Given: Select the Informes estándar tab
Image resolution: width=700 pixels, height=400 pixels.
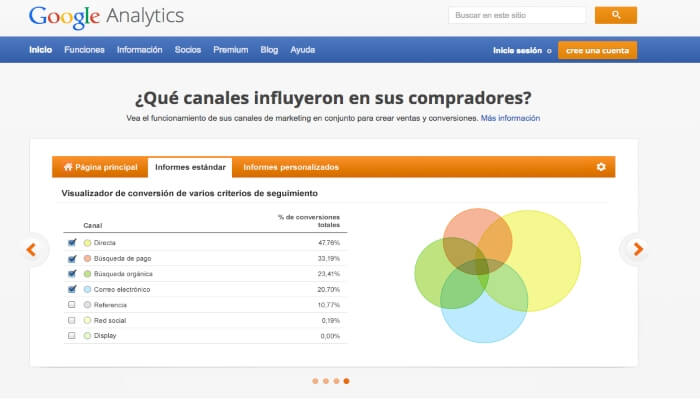Looking at the screenshot, I should [190, 167].
